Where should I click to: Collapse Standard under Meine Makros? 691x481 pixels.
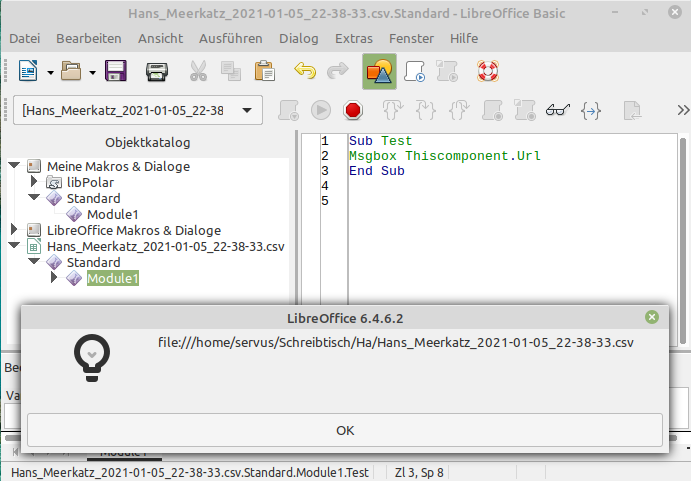coord(34,197)
